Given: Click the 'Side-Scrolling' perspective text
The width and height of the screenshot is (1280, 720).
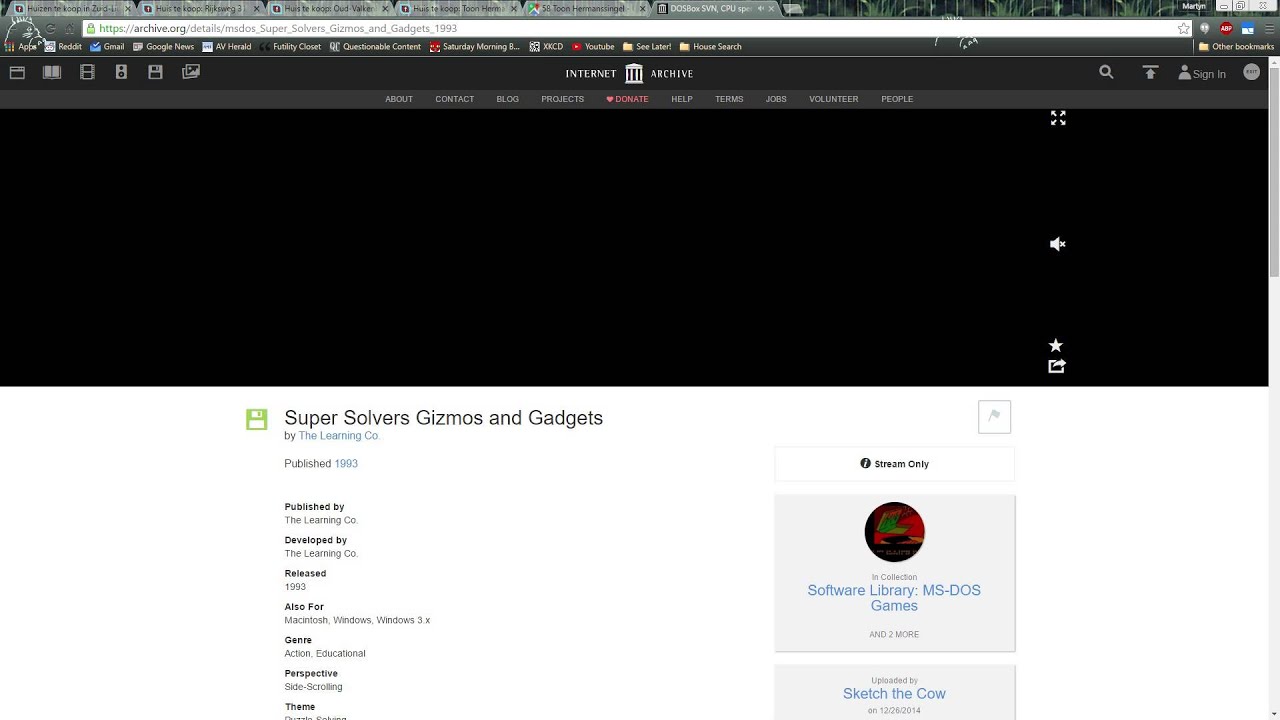Looking at the screenshot, I should pyautogui.click(x=313, y=687).
